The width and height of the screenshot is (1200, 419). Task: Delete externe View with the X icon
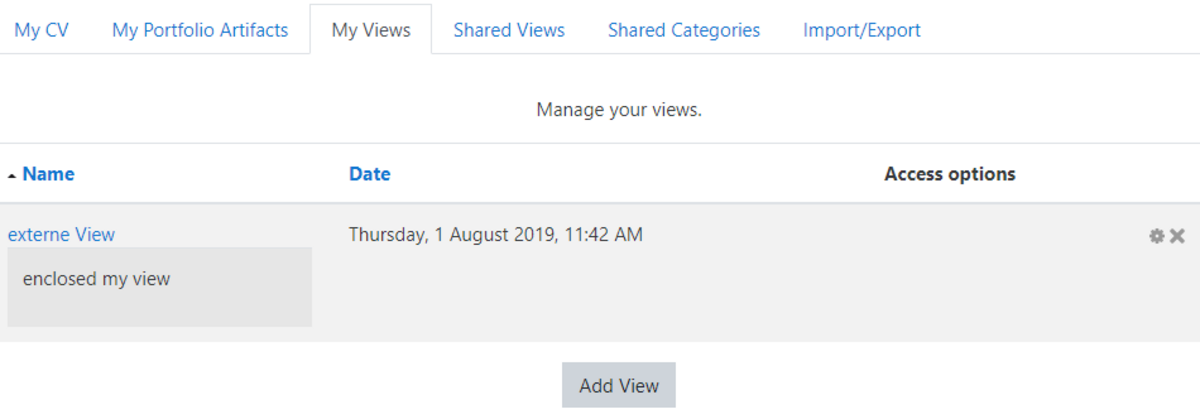coord(1177,236)
